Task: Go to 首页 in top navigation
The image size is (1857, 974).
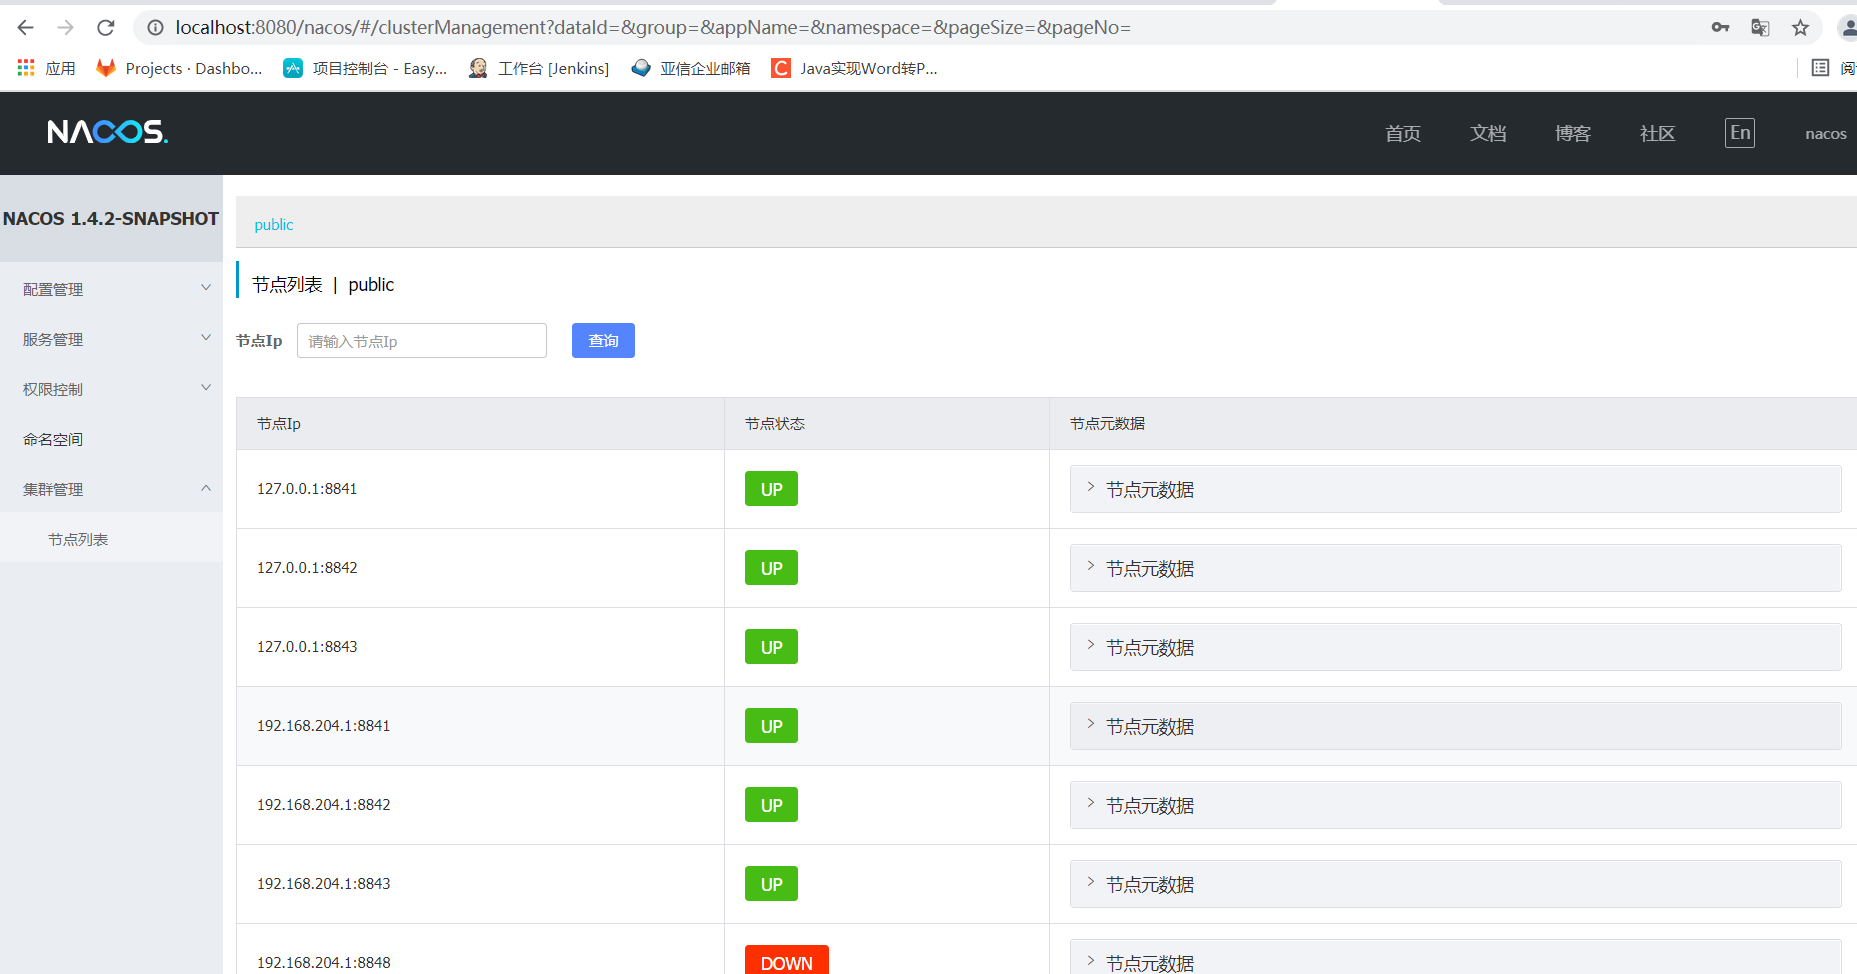Action: (1403, 133)
